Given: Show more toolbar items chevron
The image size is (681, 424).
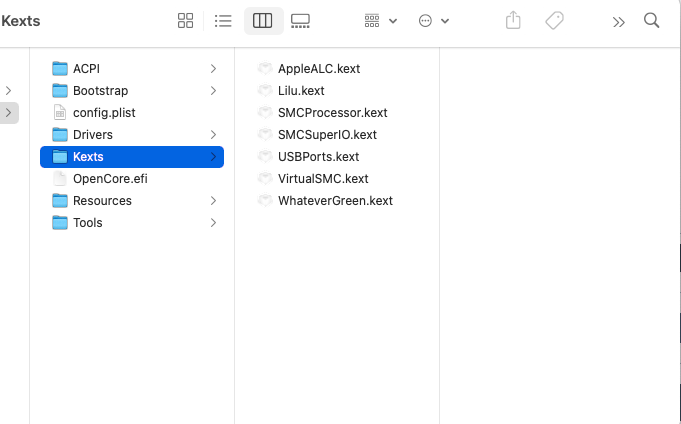Looking at the screenshot, I should tap(619, 21).
